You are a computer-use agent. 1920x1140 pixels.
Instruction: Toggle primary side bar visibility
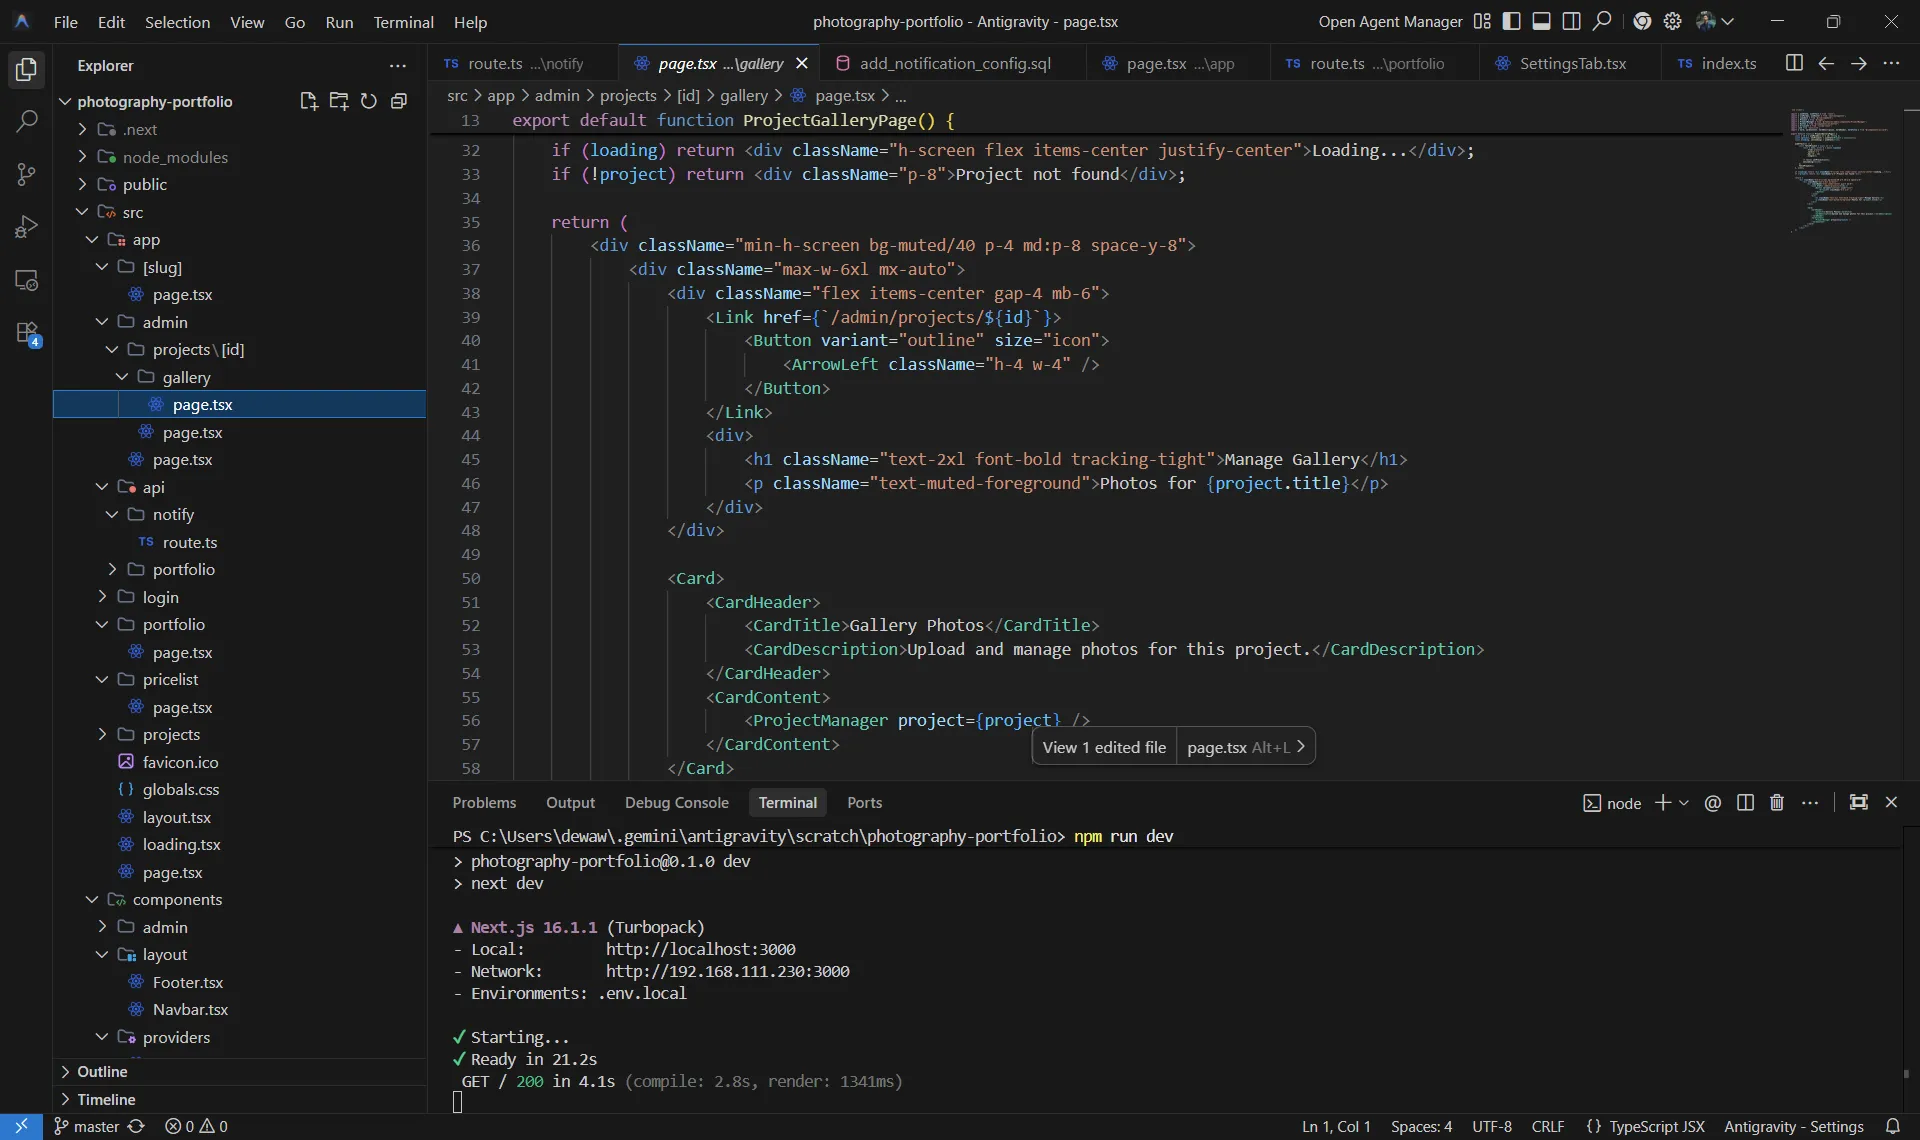point(1512,21)
